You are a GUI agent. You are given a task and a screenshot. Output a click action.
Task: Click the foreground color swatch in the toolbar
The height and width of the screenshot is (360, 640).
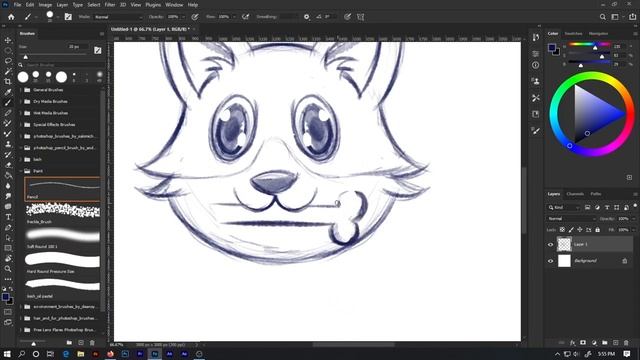pos(5,297)
